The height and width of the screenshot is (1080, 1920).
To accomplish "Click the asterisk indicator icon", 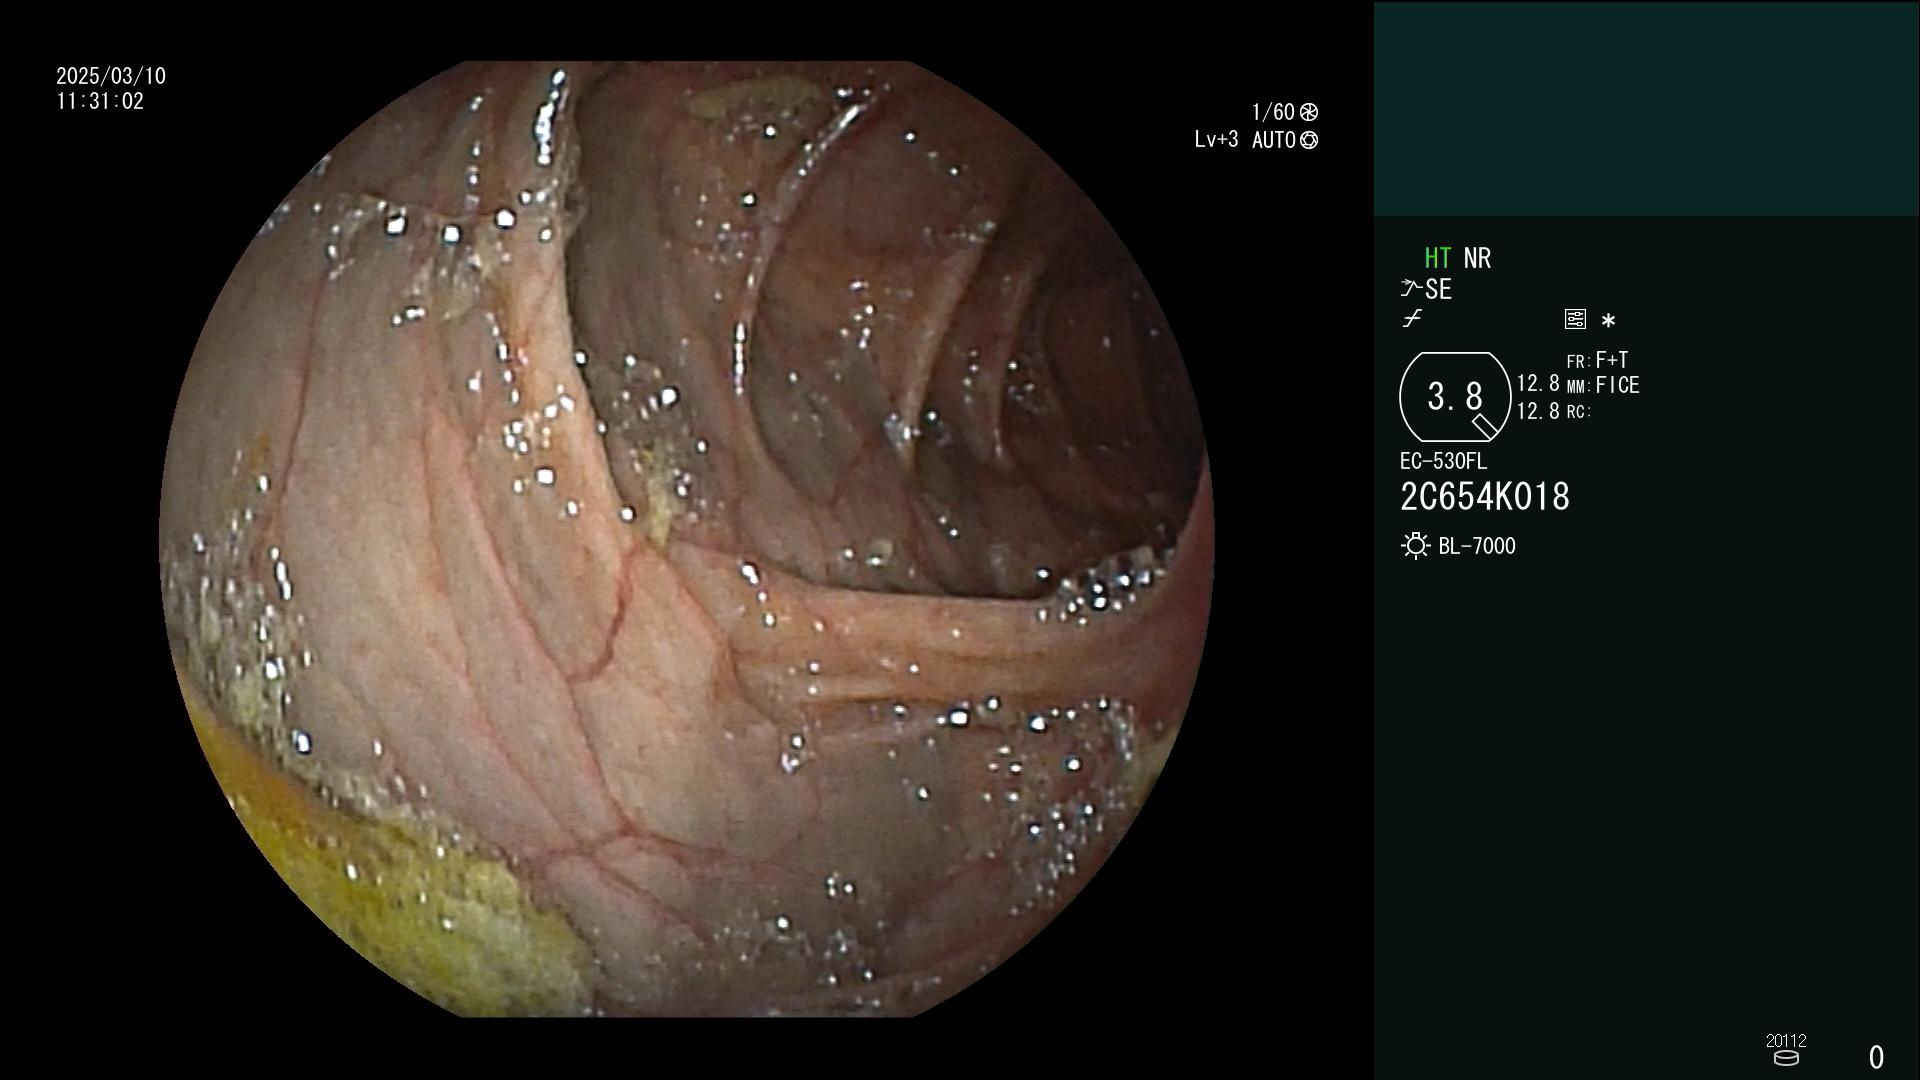I will click(x=1608, y=321).
